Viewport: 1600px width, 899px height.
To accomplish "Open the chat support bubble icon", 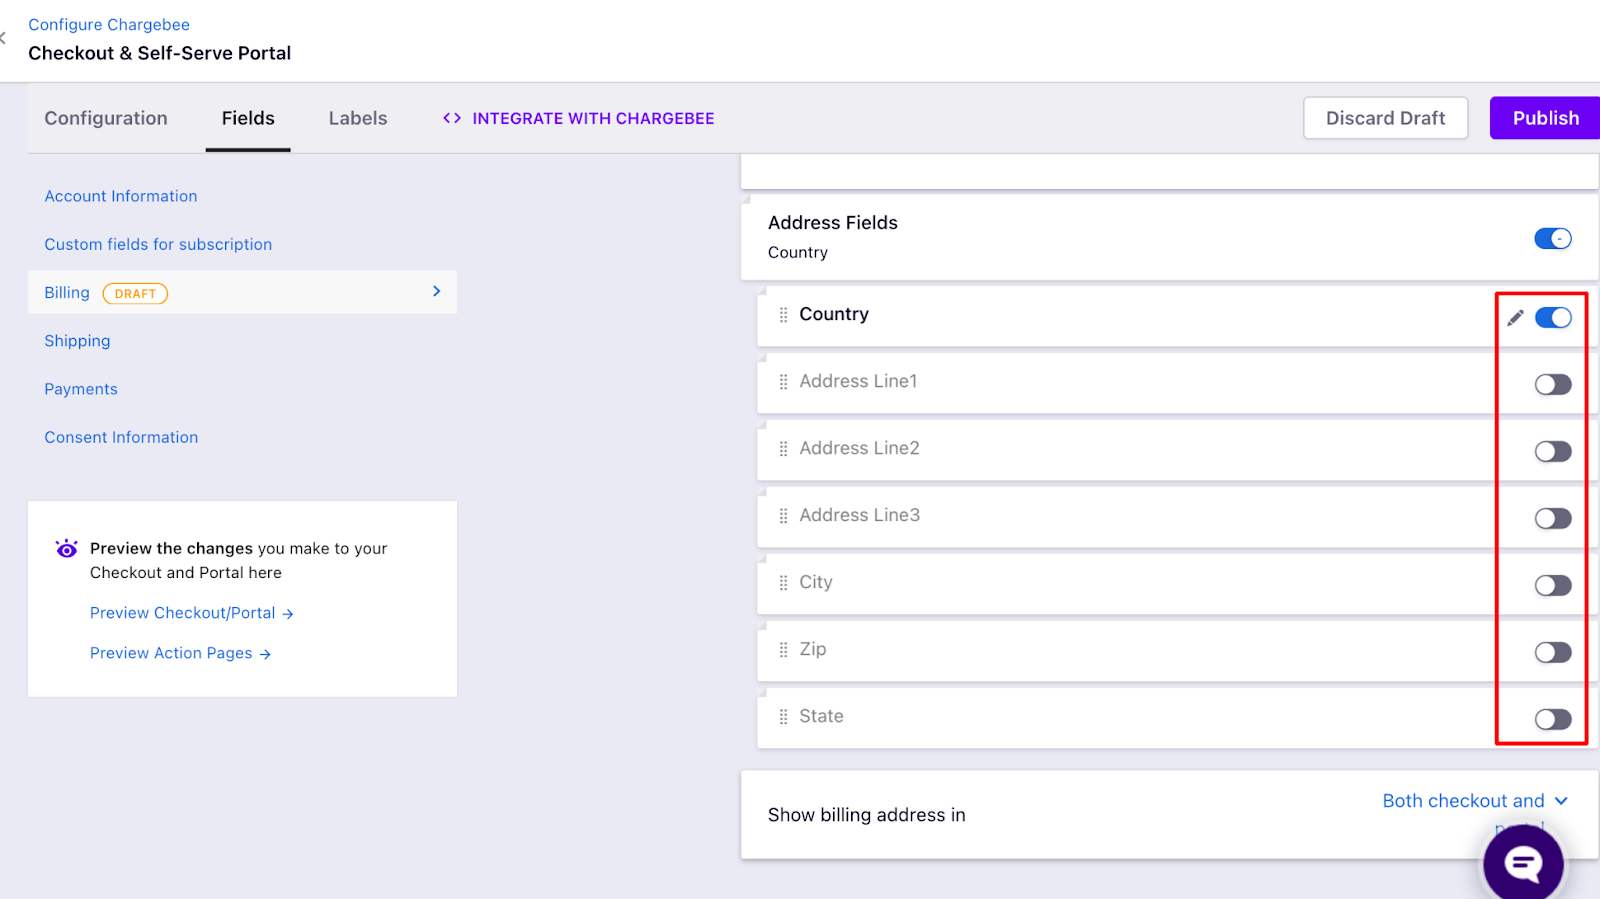I will [1523, 863].
